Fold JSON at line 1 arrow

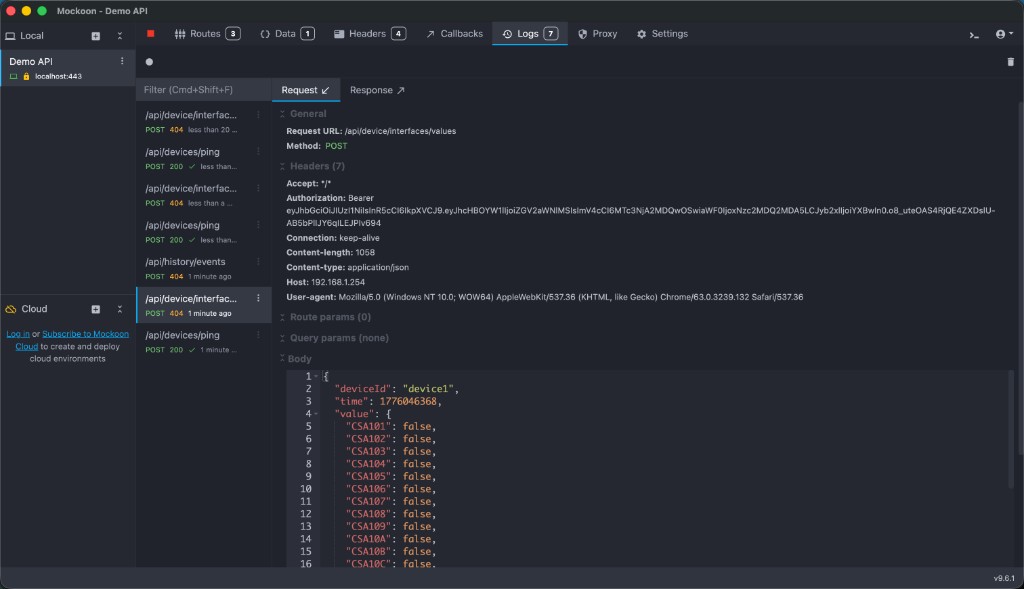pyautogui.click(x=316, y=376)
